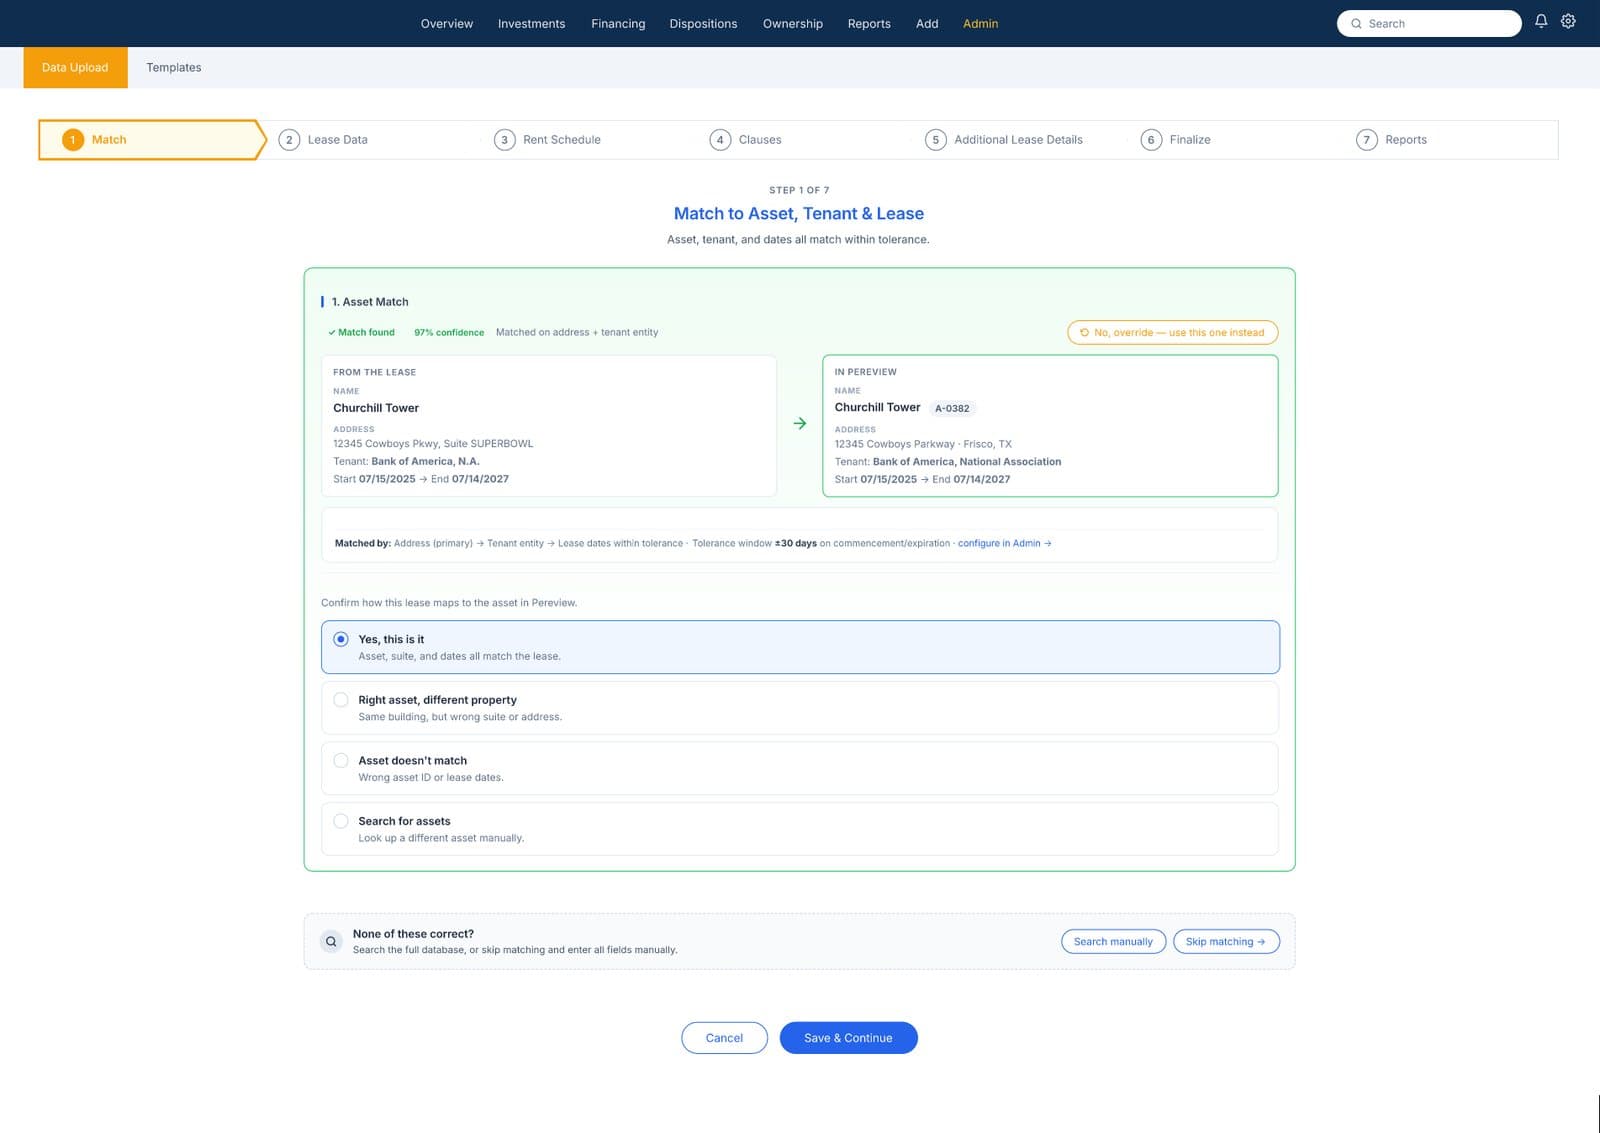Open the notifications bell icon
Image resolution: width=1600 pixels, height=1133 pixels.
point(1541,21)
